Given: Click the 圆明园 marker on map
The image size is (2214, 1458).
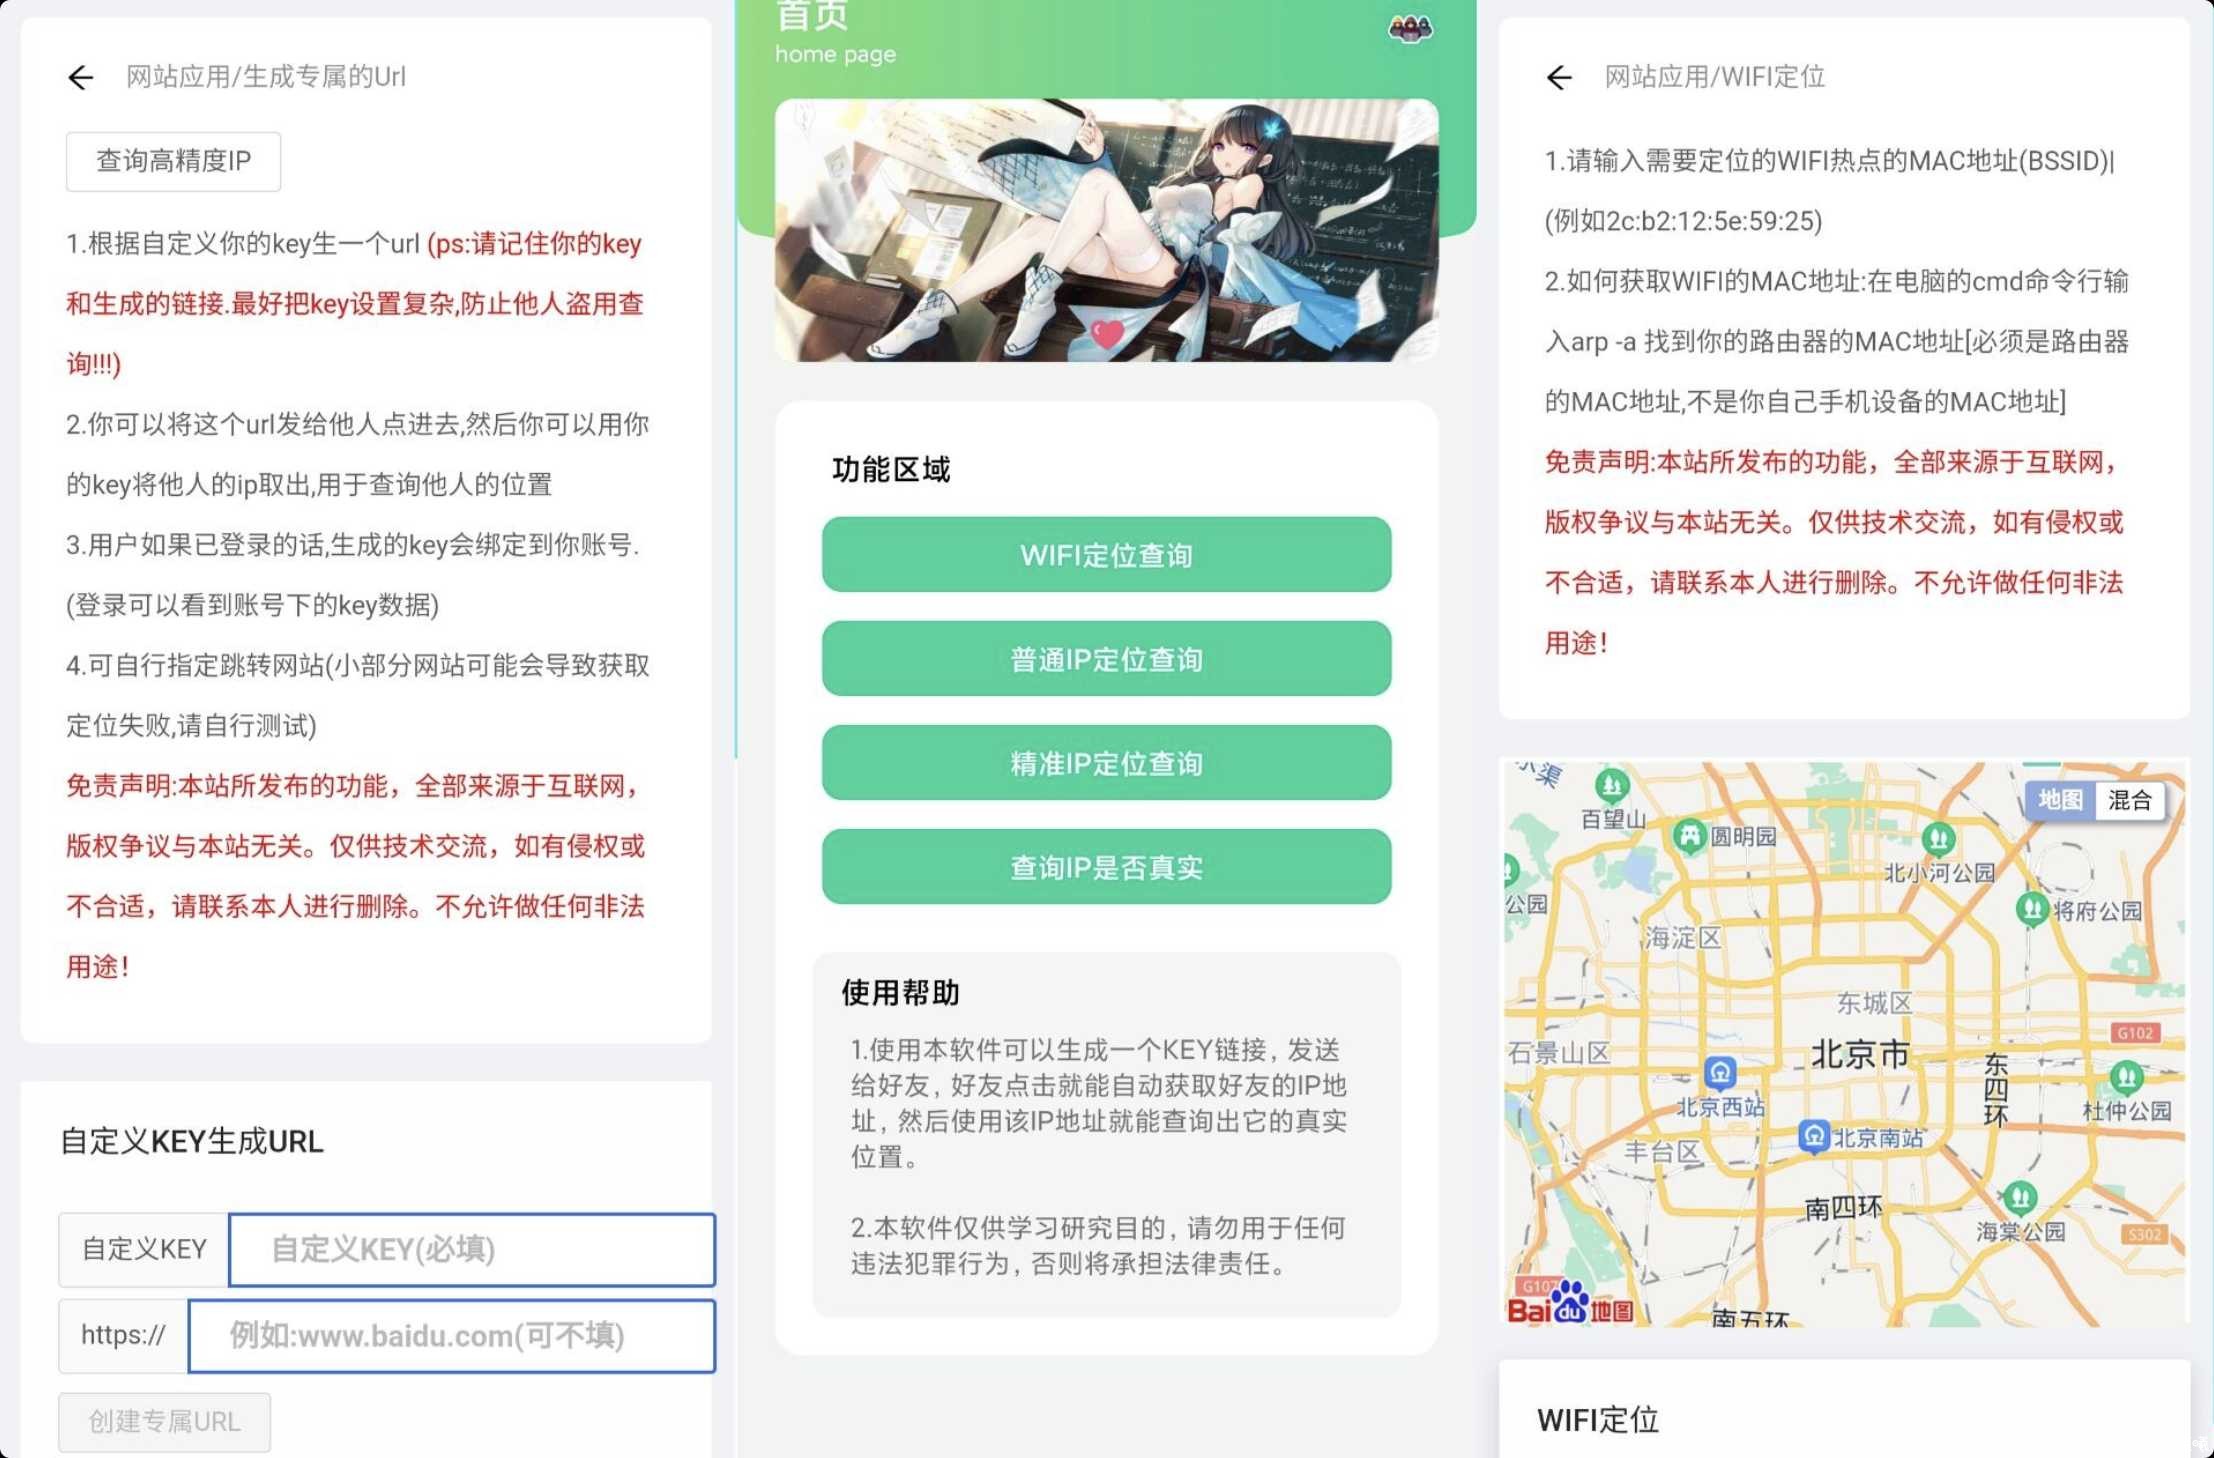Looking at the screenshot, I should point(1689,836).
